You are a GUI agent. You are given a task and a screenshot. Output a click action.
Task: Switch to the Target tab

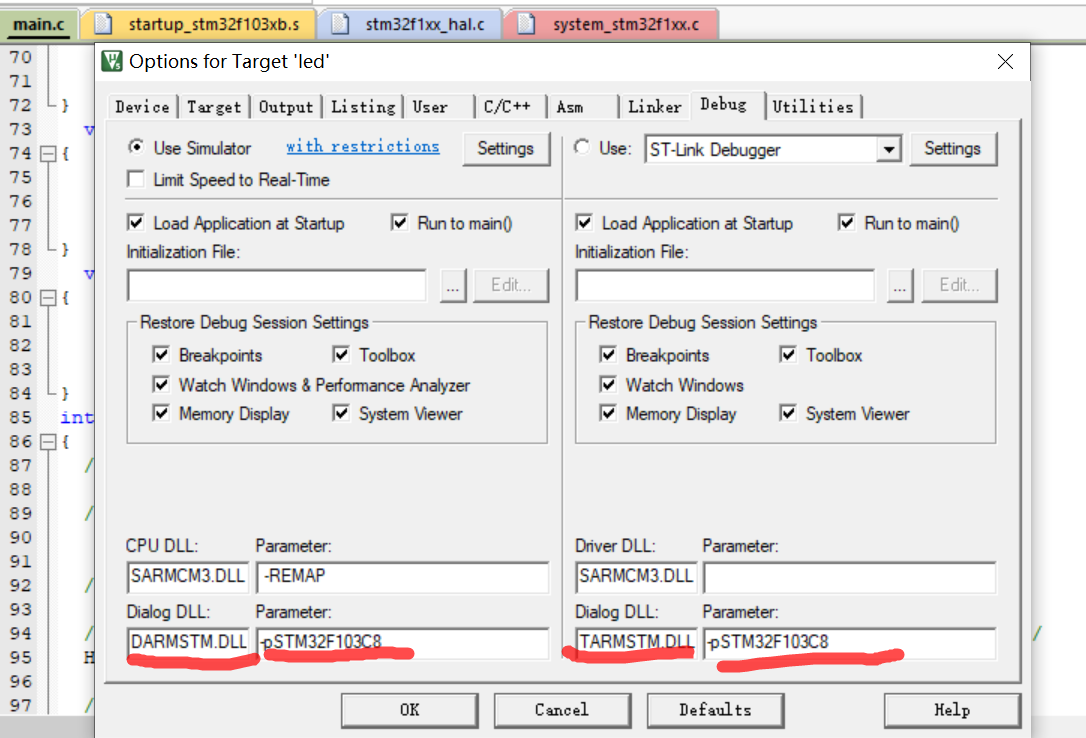coord(214,107)
